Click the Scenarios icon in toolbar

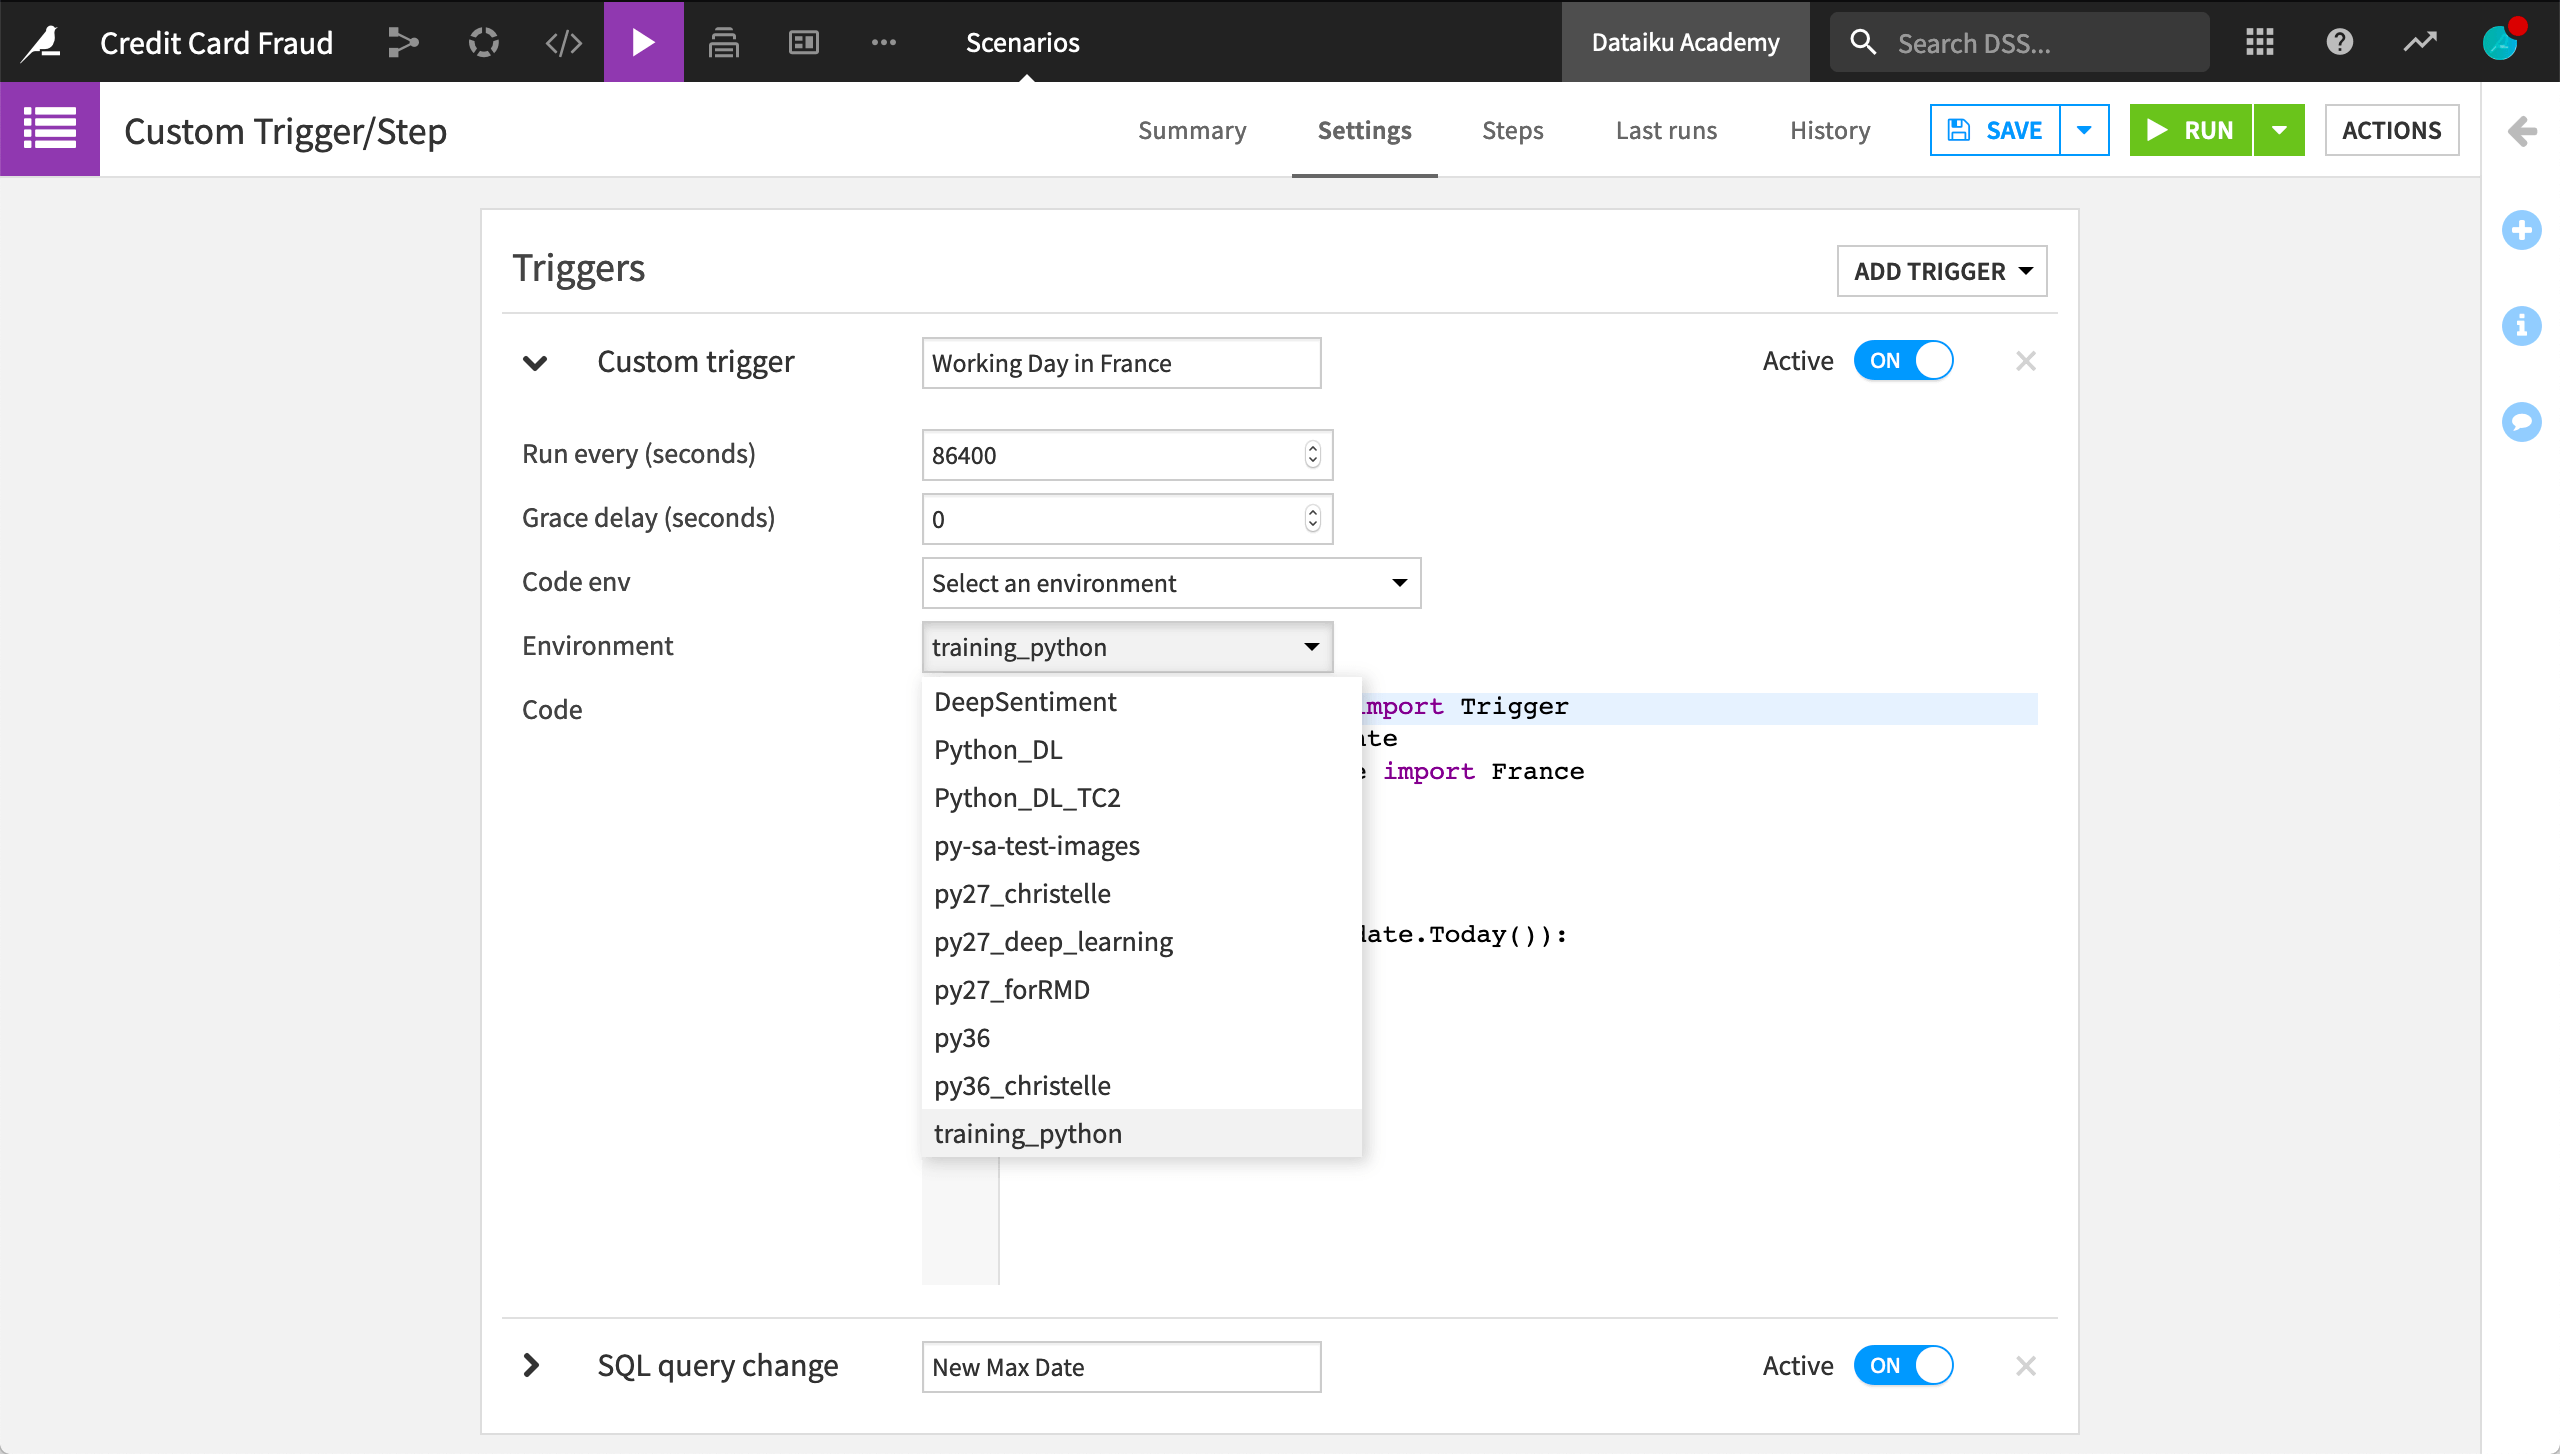point(640,40)
